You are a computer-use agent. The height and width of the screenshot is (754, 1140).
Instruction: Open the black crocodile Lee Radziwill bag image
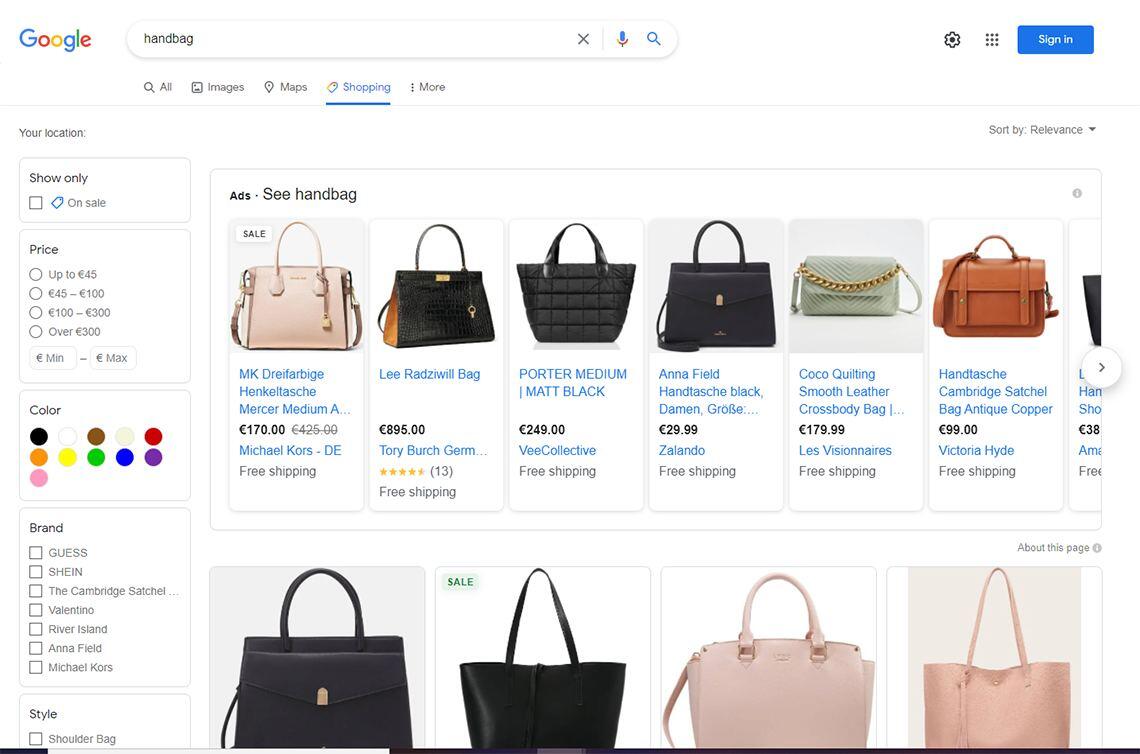436,286
